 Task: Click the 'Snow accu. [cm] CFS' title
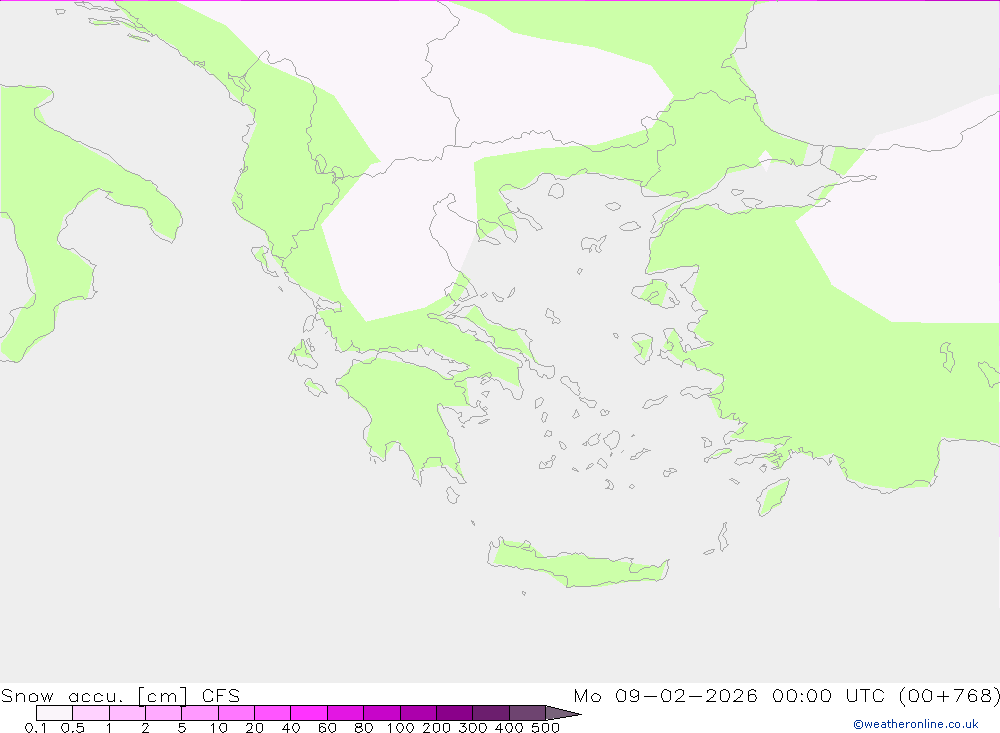tap(121, 695)
